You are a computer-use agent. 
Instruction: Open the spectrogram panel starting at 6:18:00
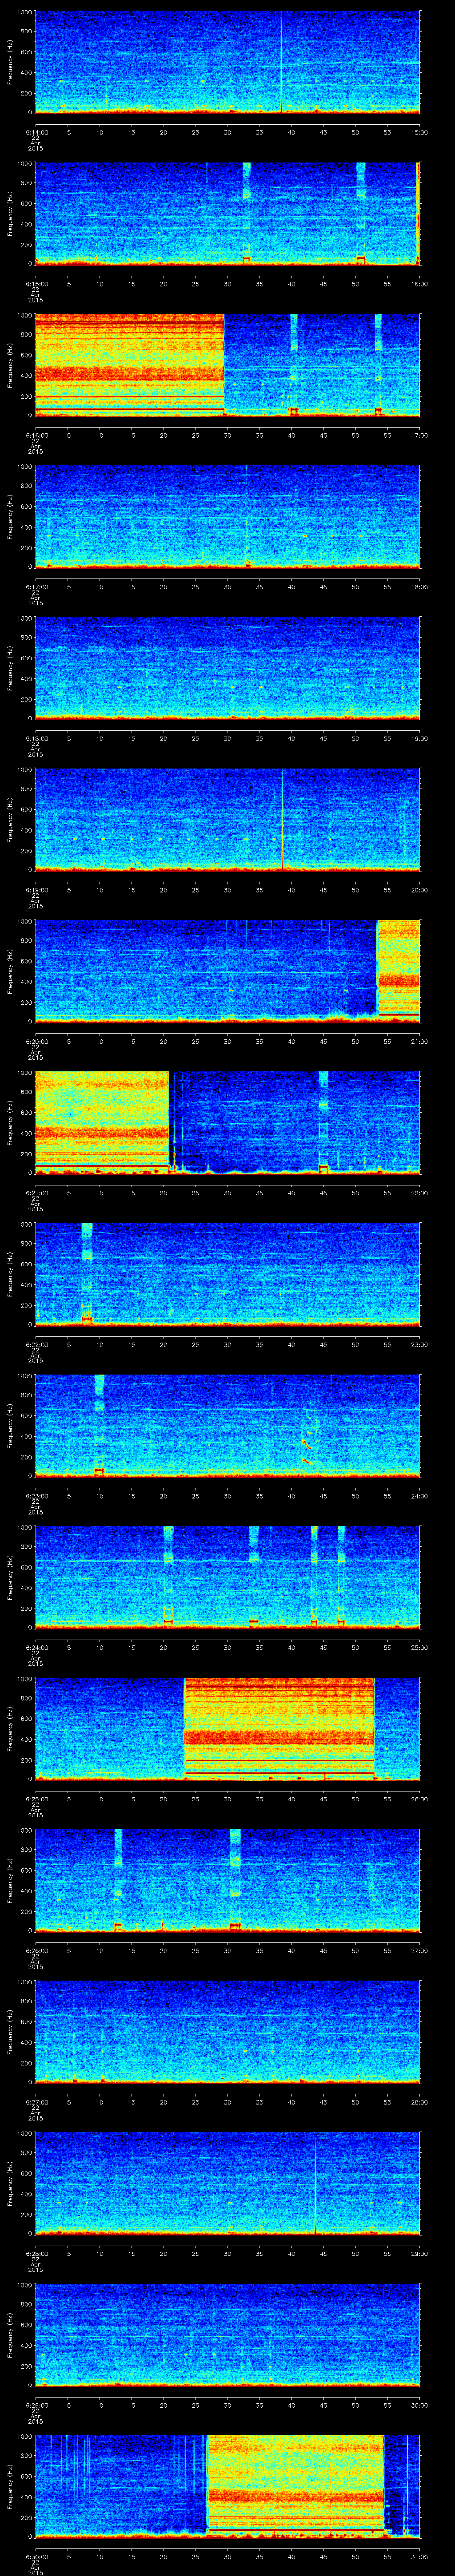(x=228, y=668)
